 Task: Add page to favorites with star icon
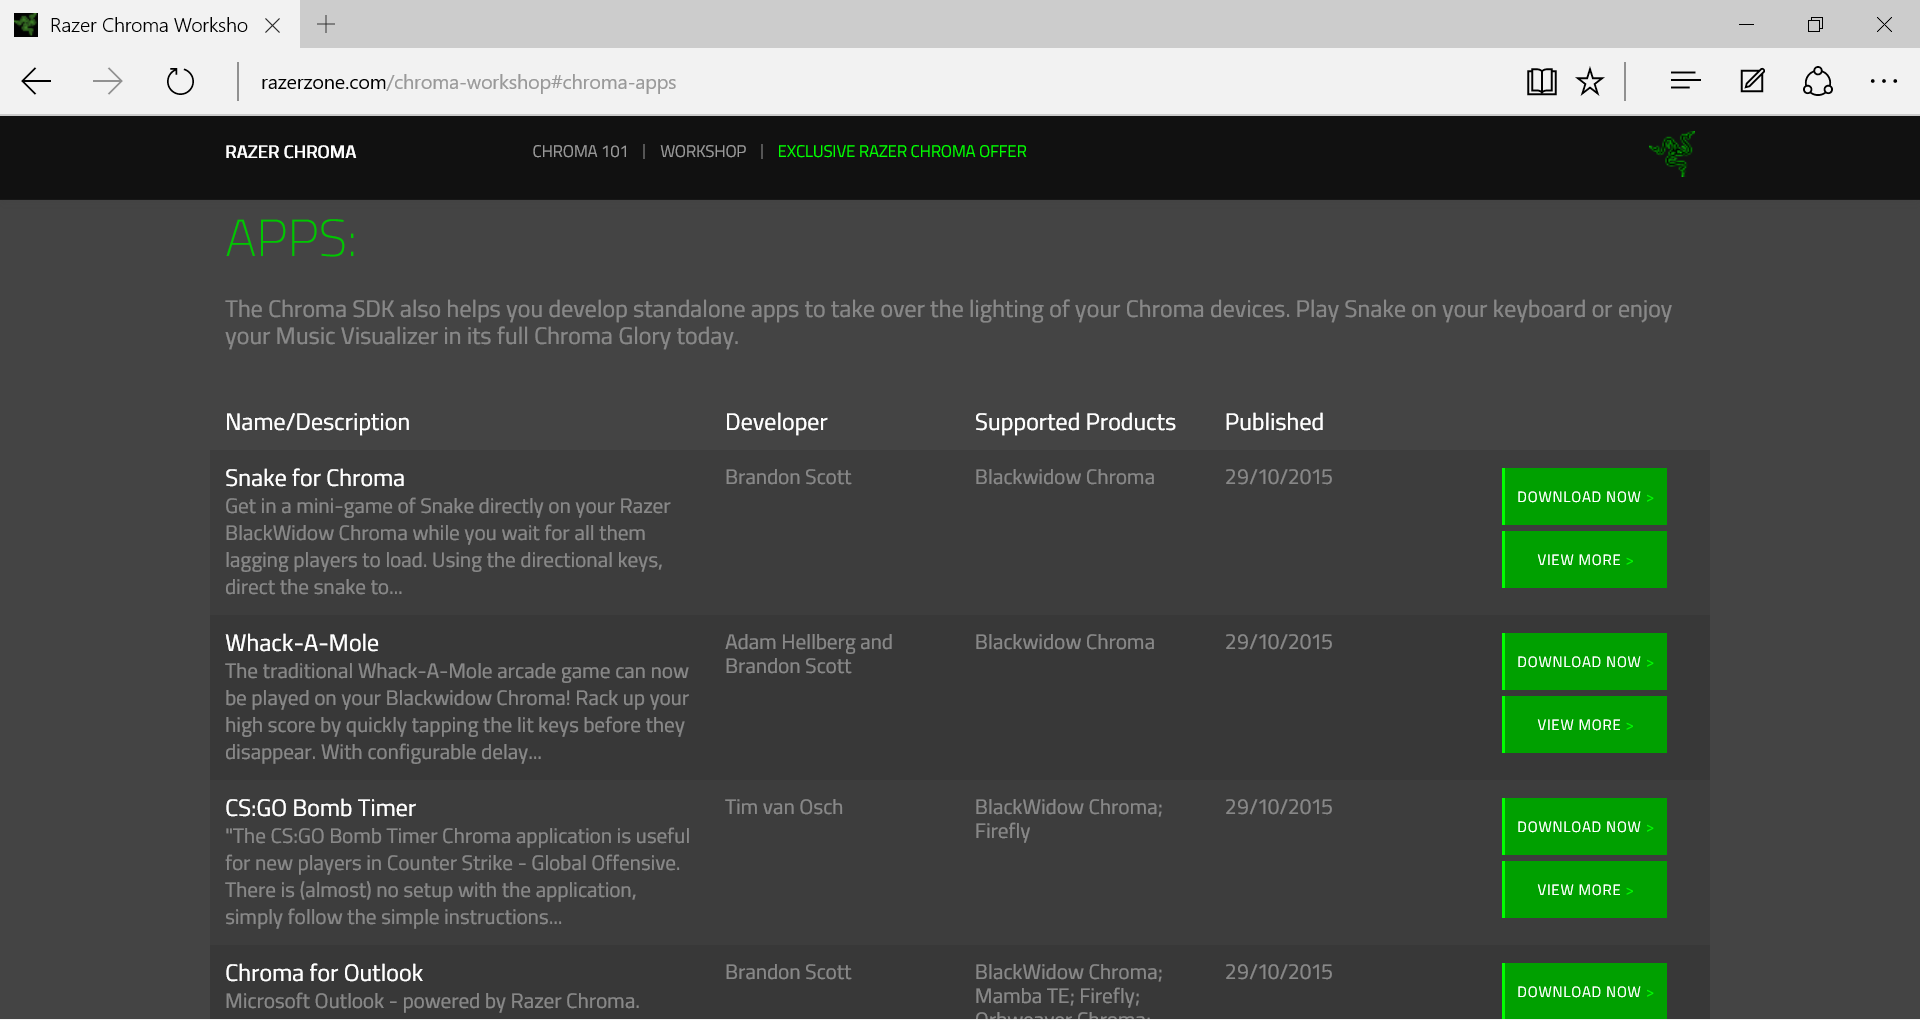coord(1590,81)
